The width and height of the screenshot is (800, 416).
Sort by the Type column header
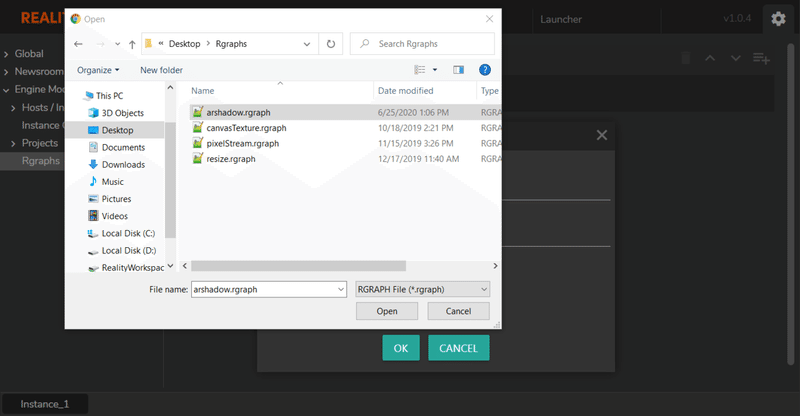(x=489, y=91)
